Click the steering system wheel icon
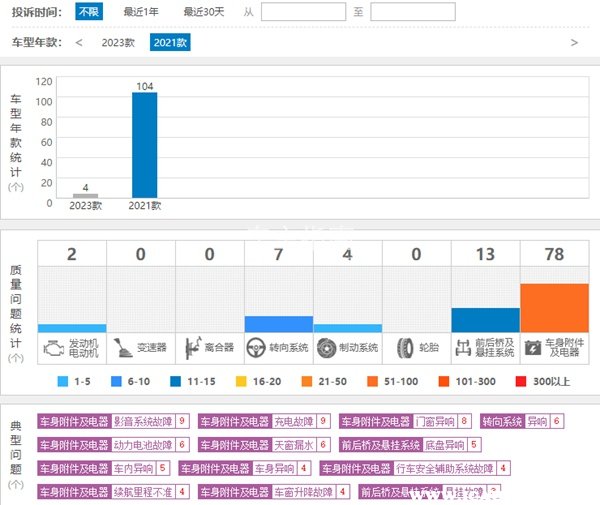The height and width of the screenshot is (505, 600). click(259, 348)
